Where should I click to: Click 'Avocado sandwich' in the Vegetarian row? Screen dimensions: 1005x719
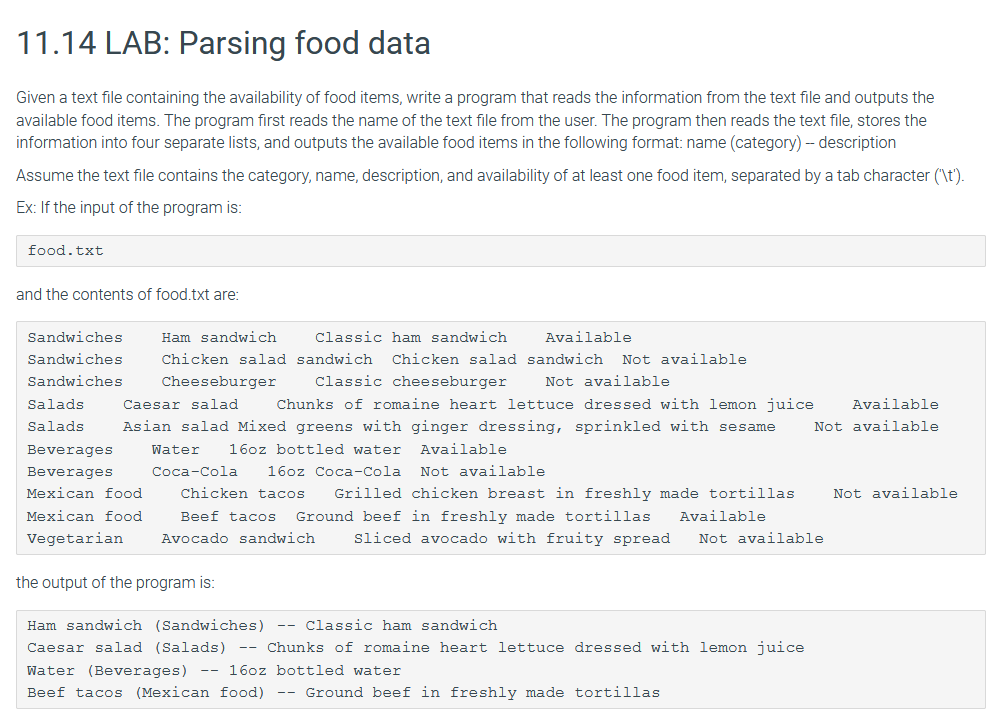tap(238, 539)
